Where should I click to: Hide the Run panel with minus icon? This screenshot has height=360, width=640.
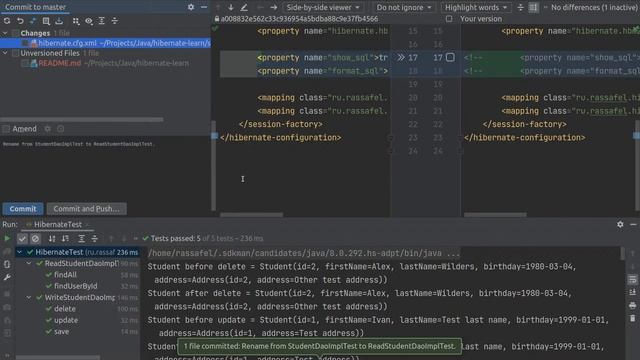633,224
